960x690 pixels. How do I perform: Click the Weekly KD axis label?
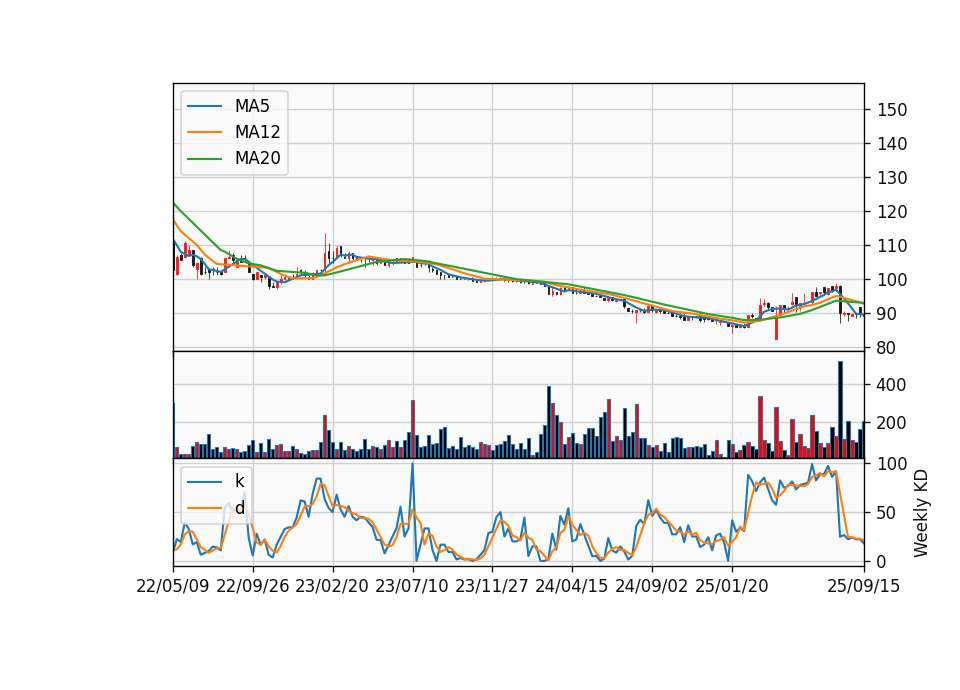point(920,513)
